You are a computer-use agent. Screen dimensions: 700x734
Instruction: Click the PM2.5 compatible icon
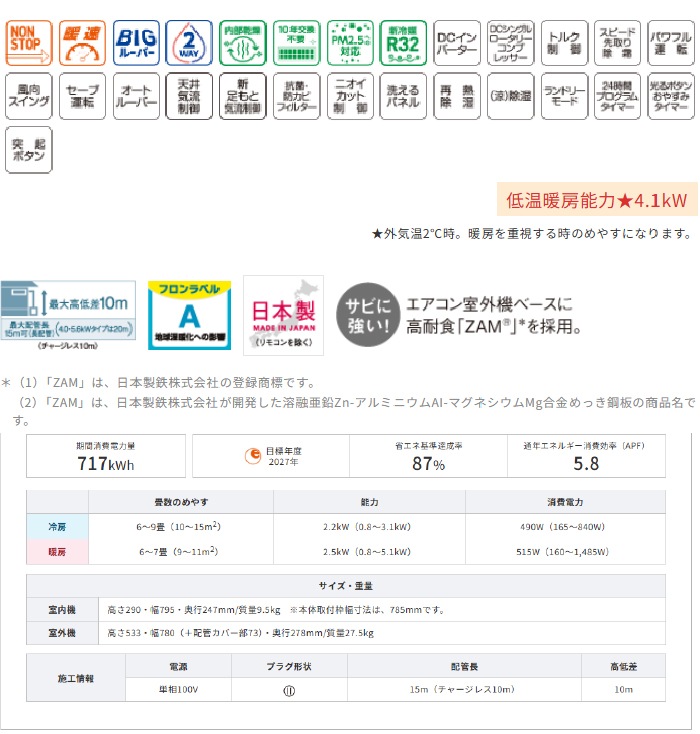pos(349,43)
